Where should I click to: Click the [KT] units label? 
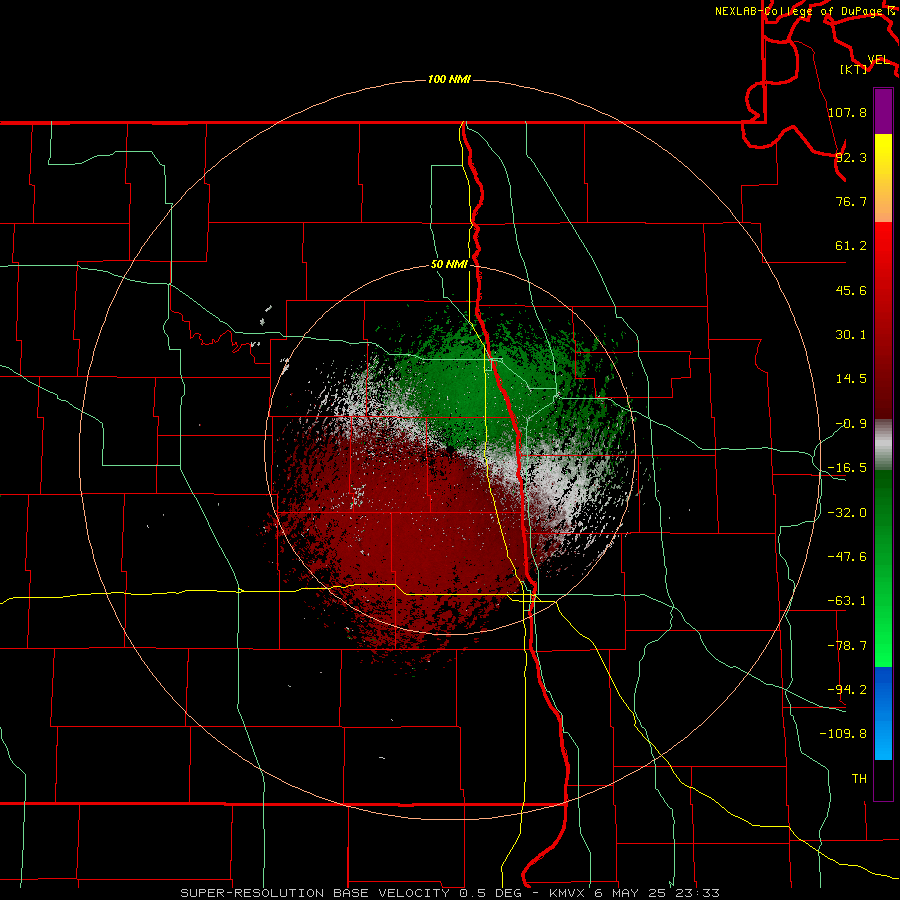pos(853,69)
